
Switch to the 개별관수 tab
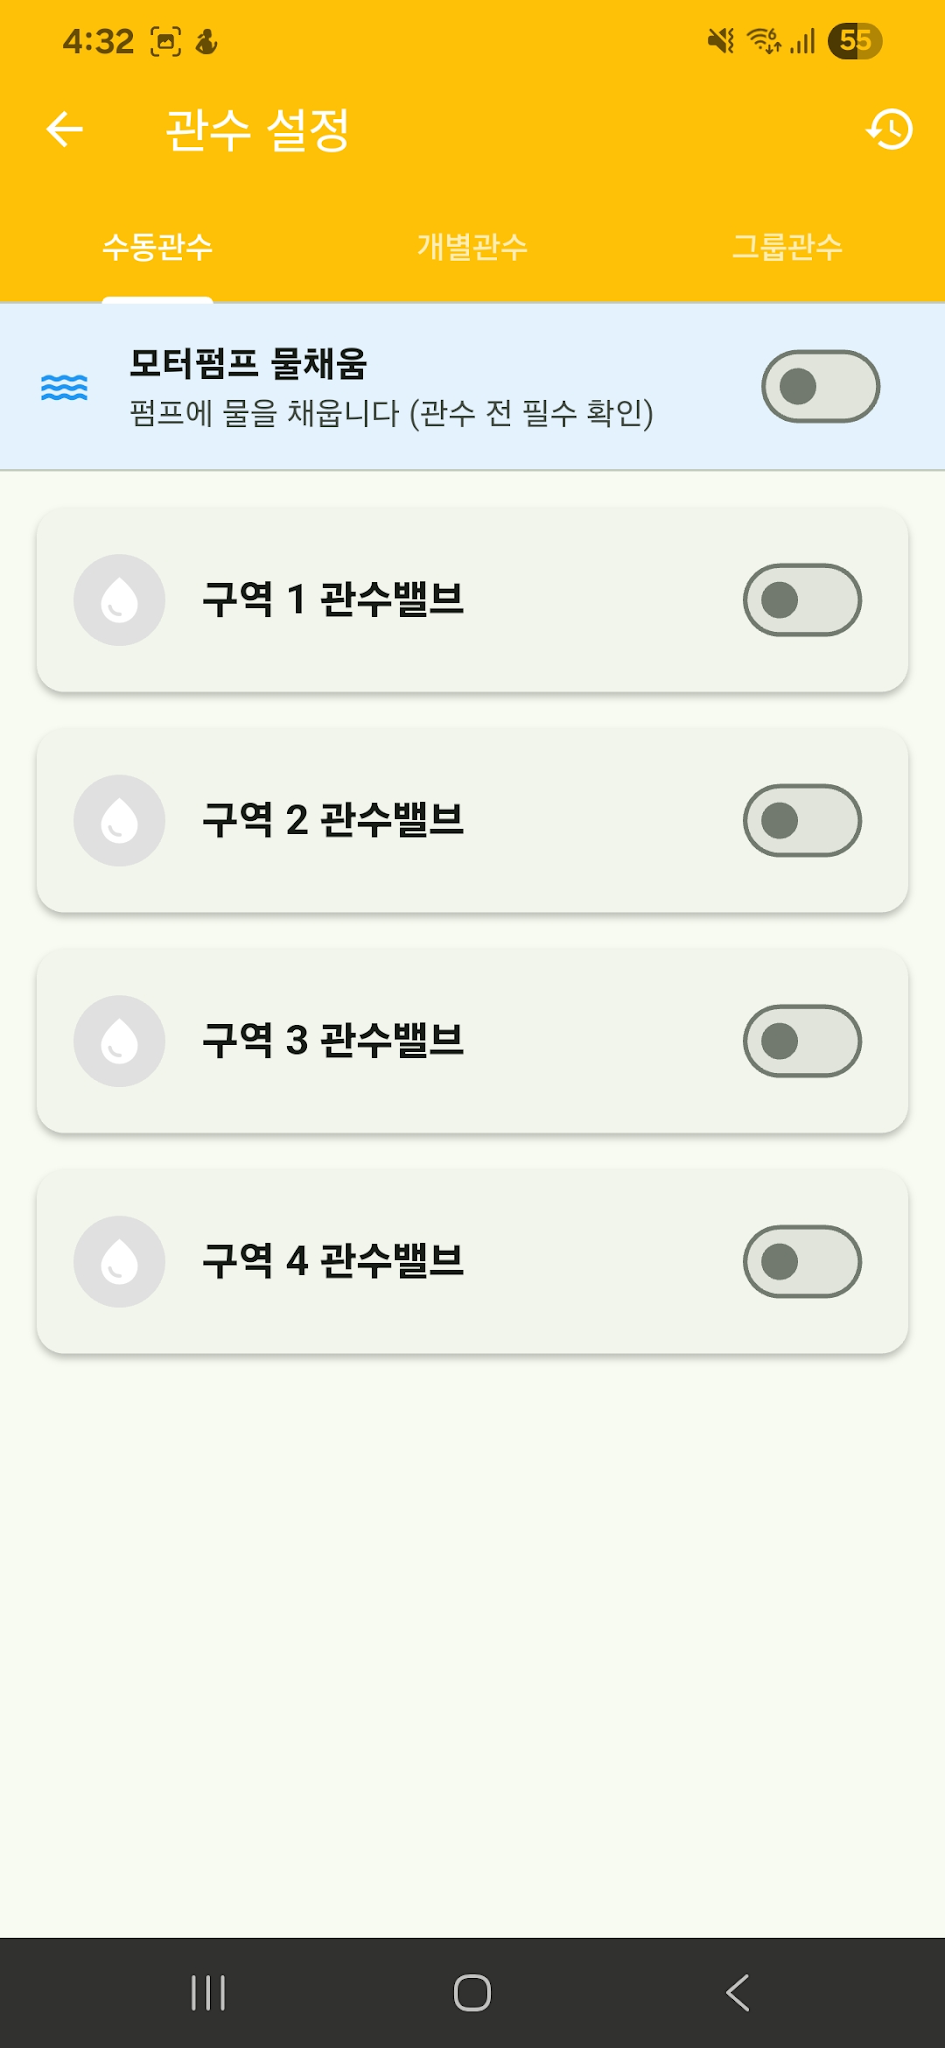tap(472, 247)
